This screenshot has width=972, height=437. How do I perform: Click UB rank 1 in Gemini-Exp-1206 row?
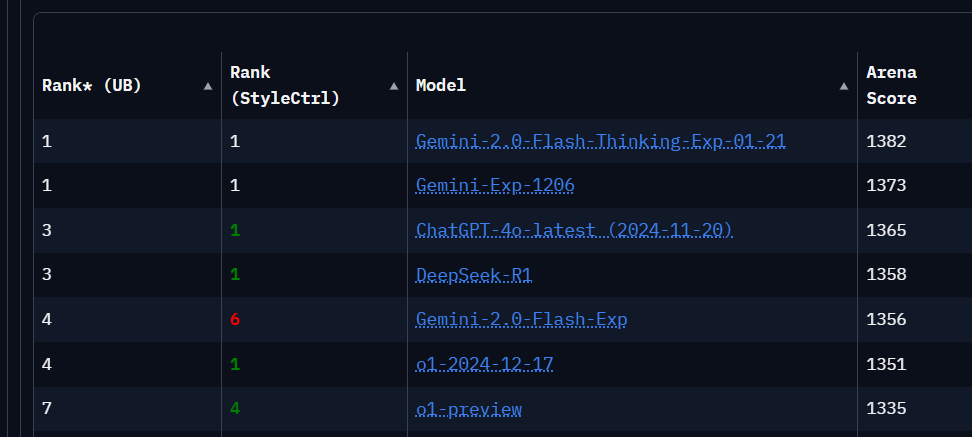tap(46, 185)
